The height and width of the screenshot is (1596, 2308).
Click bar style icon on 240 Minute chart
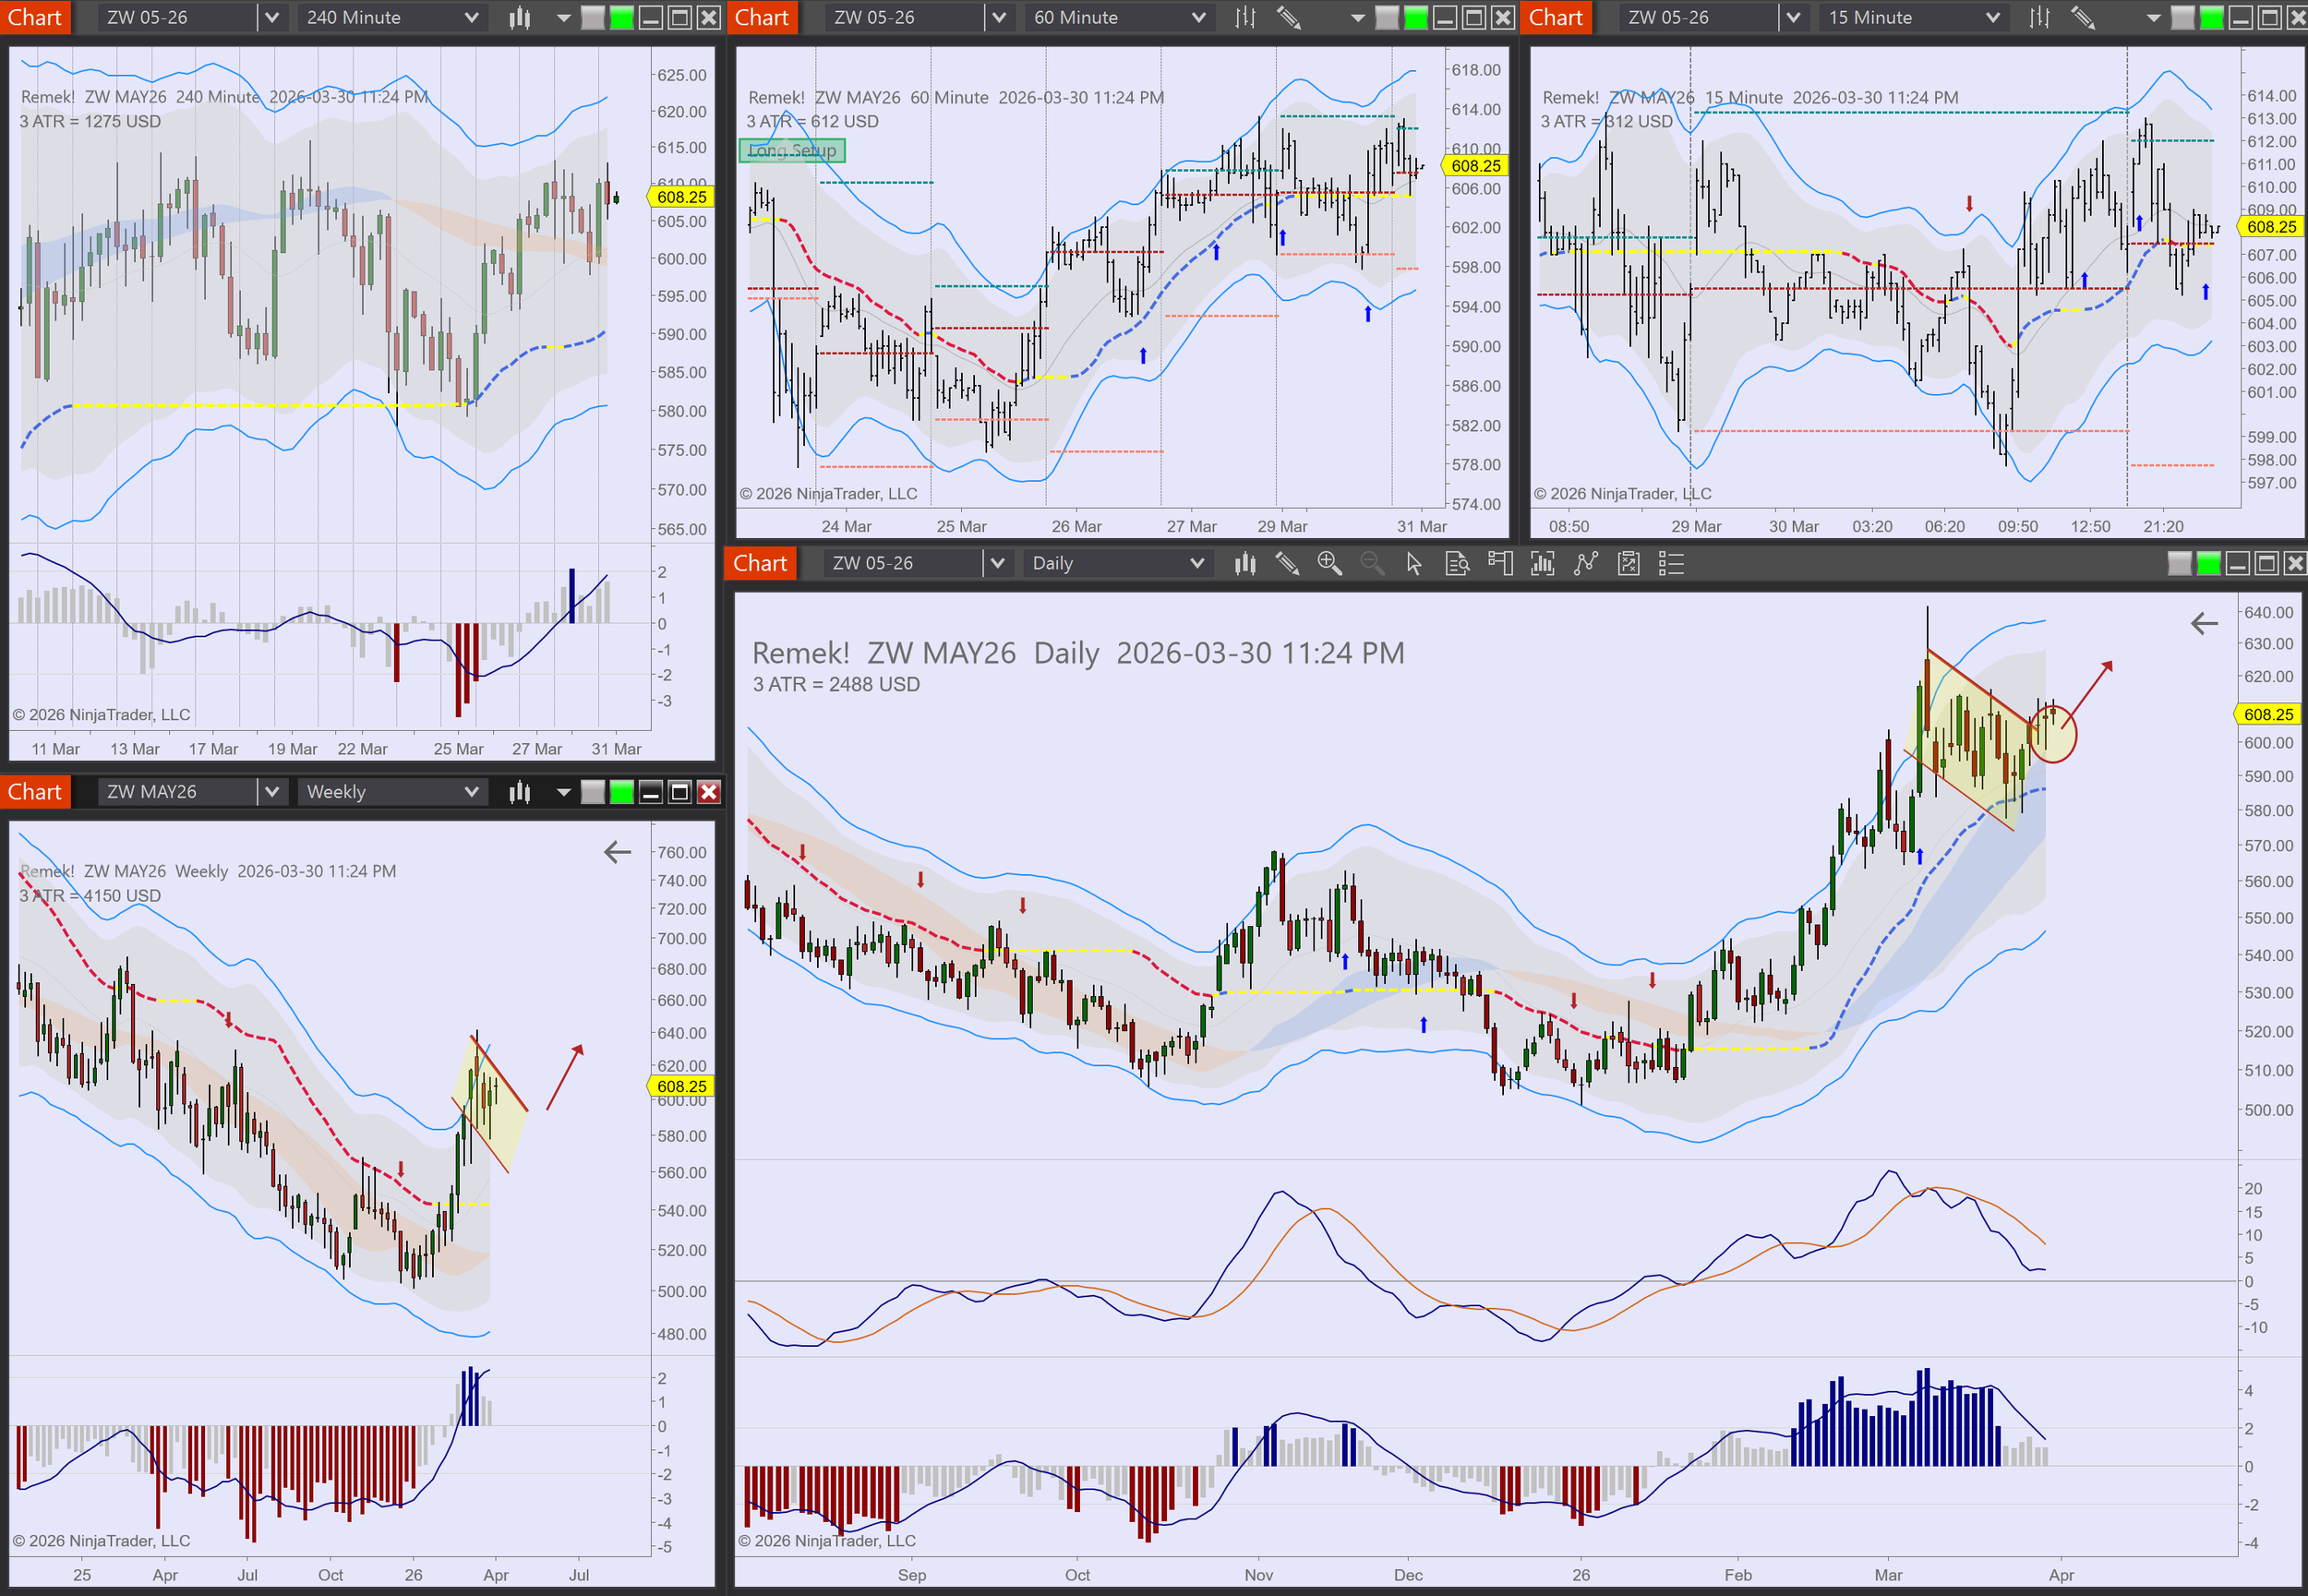click(519, 18)
